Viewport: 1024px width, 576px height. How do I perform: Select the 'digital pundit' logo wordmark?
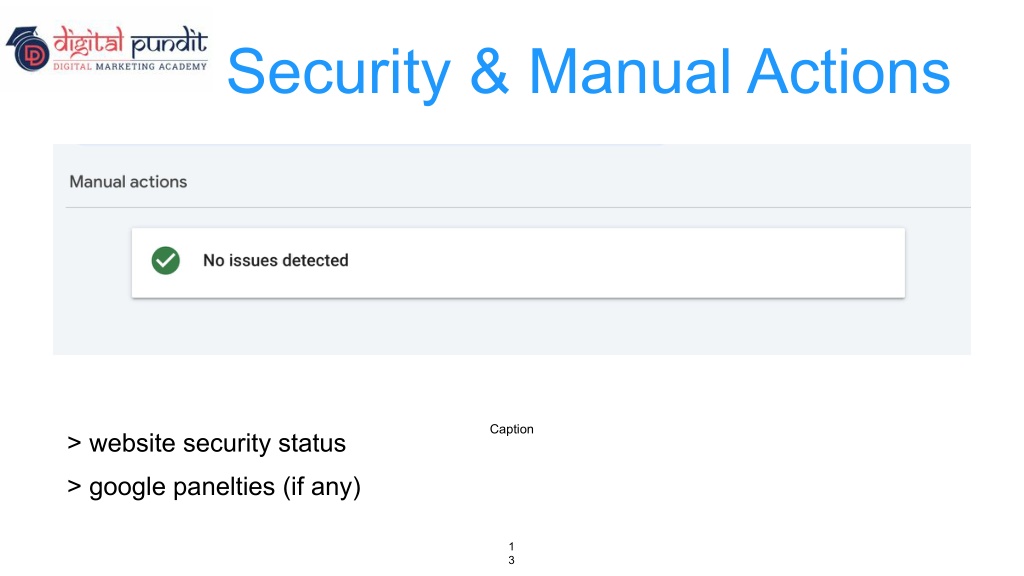[130, 42]
